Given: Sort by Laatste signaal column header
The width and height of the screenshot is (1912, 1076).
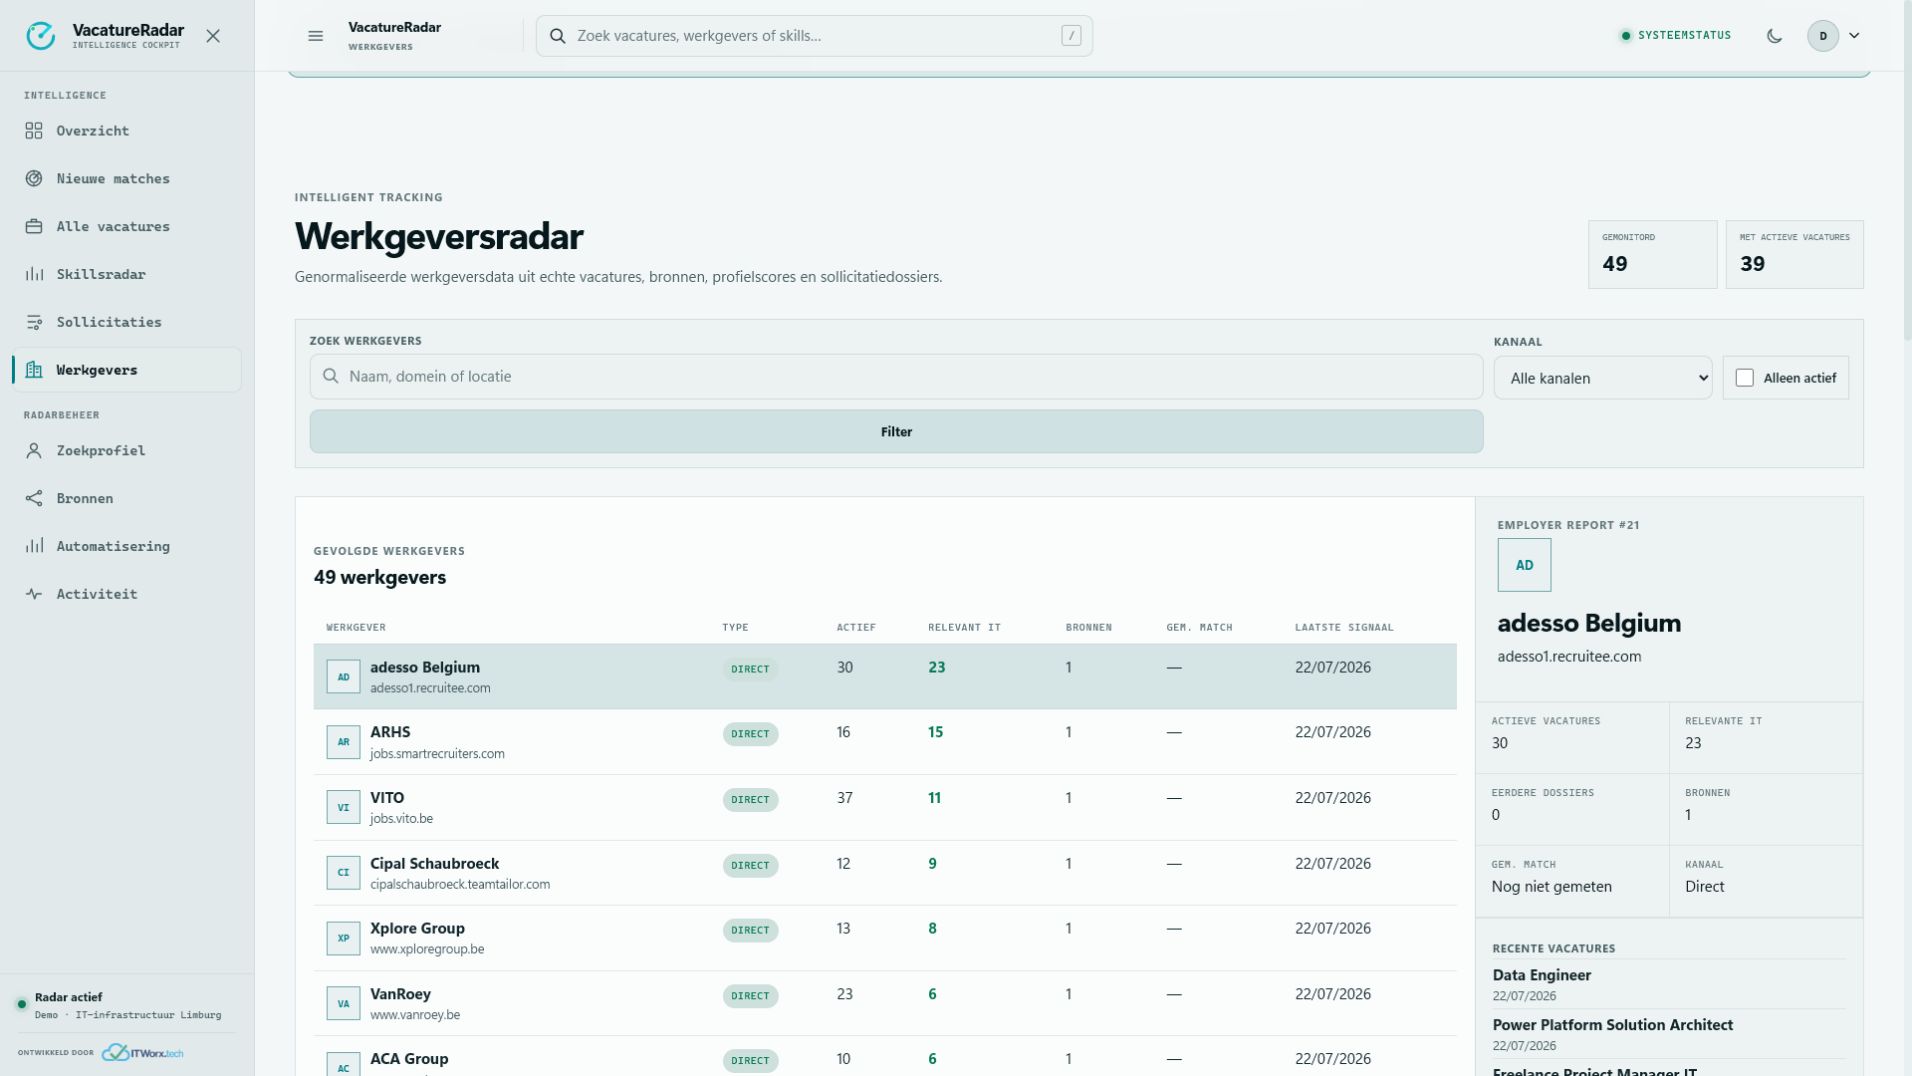Looking at the screenshot, I should pos(1344,628).
